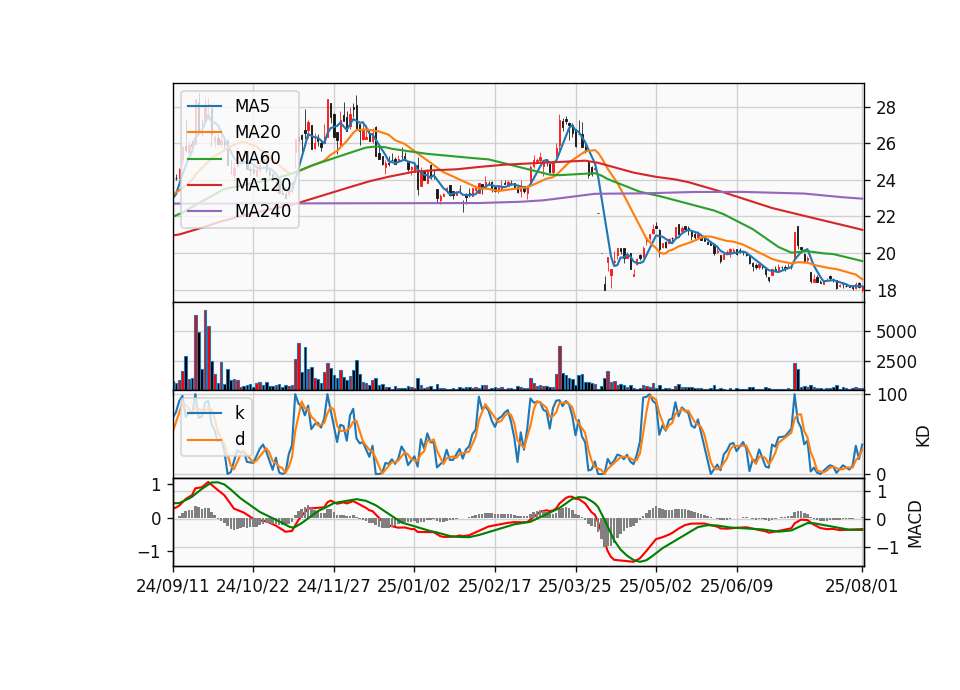Image resolution: width=960 pixels, height=690 pixels.
Task: Click the blue k legend line swatch
Action: 204,413
